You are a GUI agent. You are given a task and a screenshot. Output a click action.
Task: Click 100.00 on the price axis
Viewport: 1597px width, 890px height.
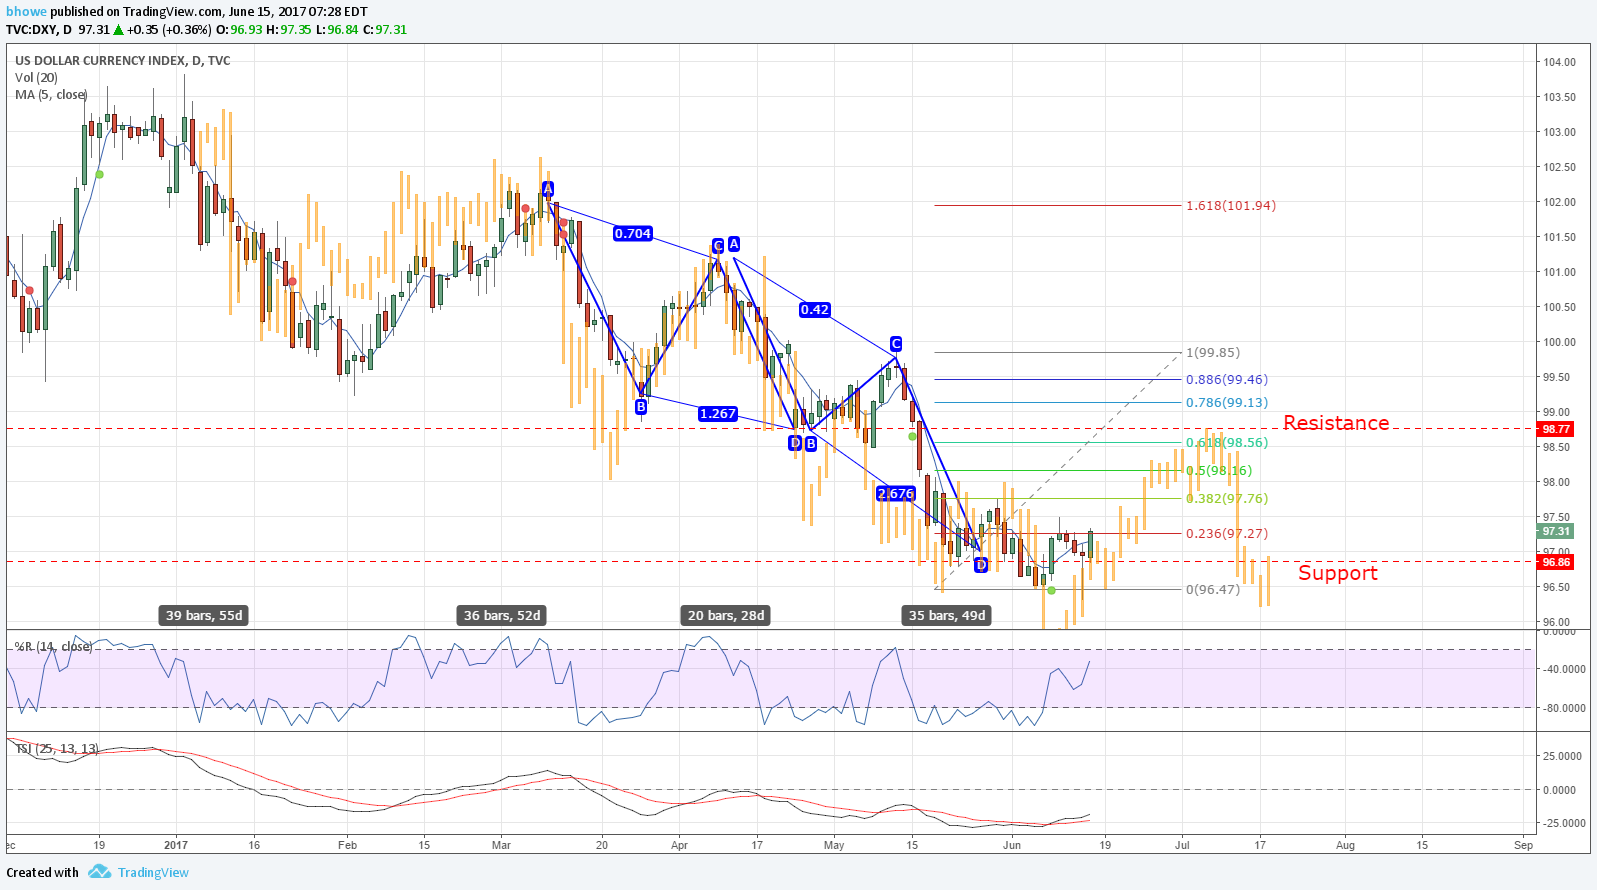coord(1559,342)
